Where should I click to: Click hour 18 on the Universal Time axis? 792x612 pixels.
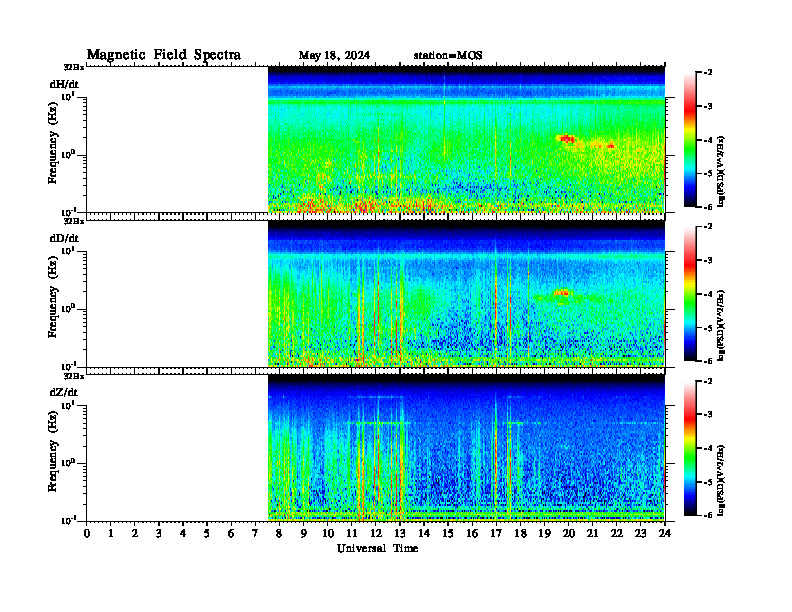(520, 534)
